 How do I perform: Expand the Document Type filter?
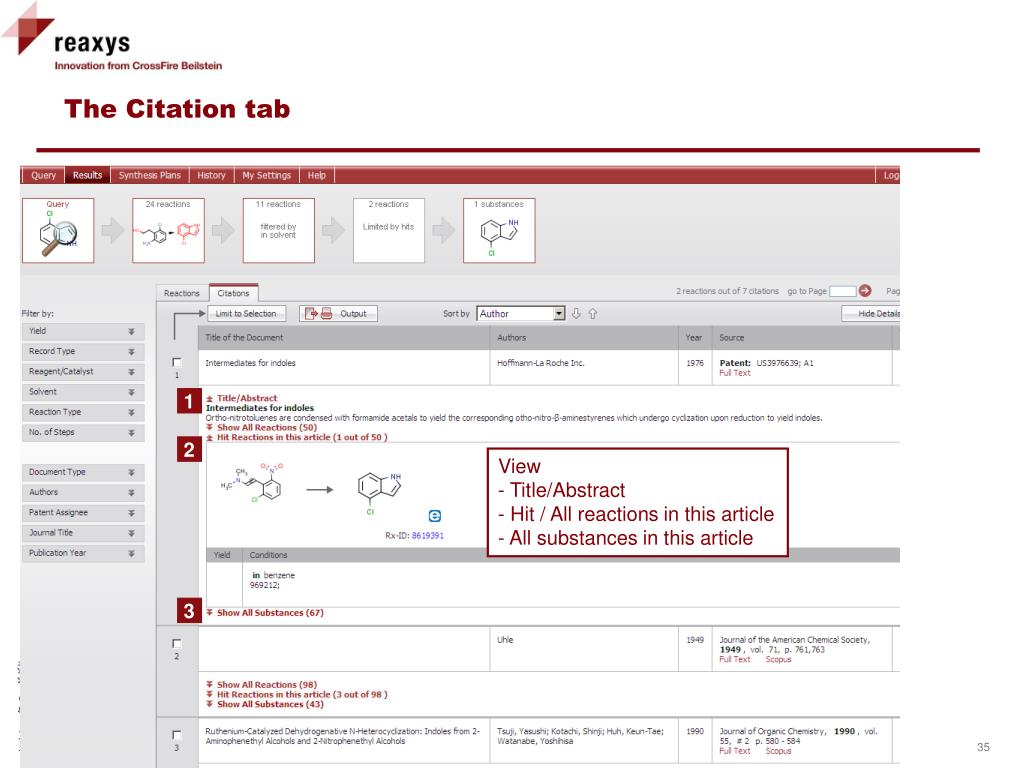(x=82, y=472)
